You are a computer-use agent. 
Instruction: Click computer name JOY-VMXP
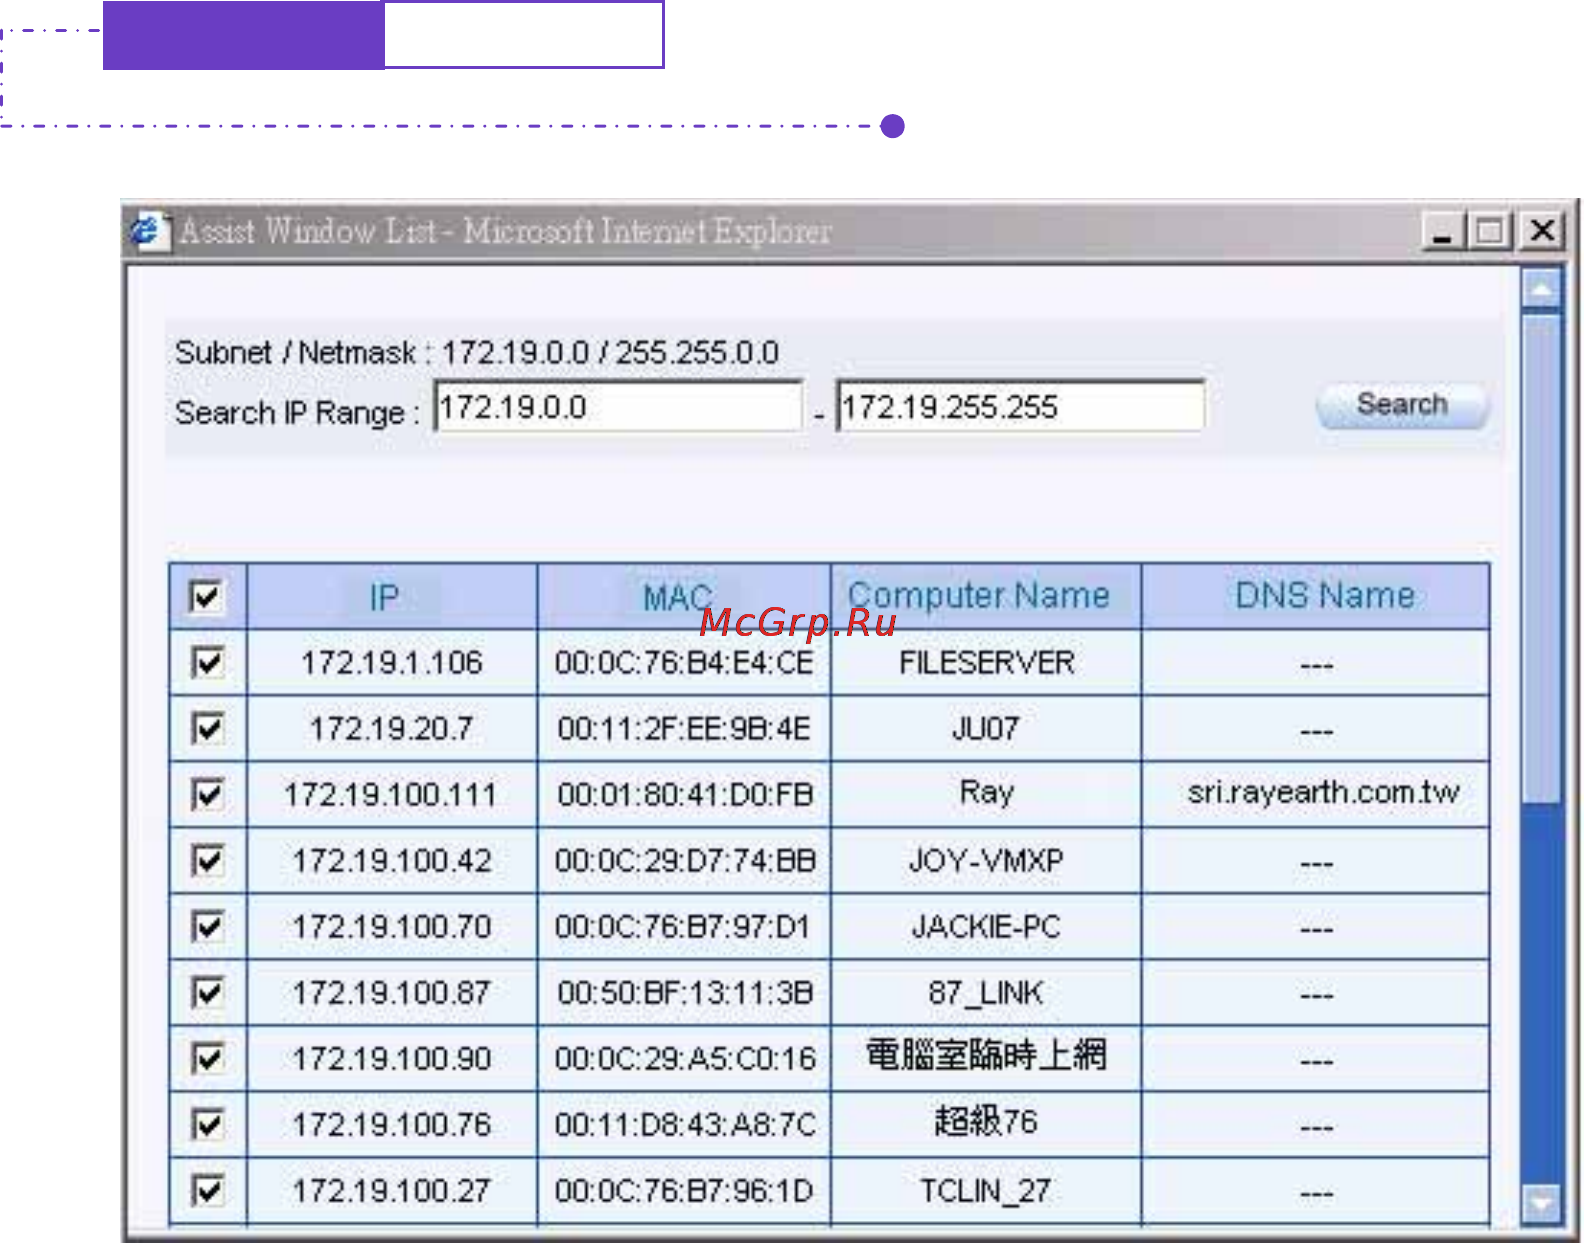pos(986,861)
